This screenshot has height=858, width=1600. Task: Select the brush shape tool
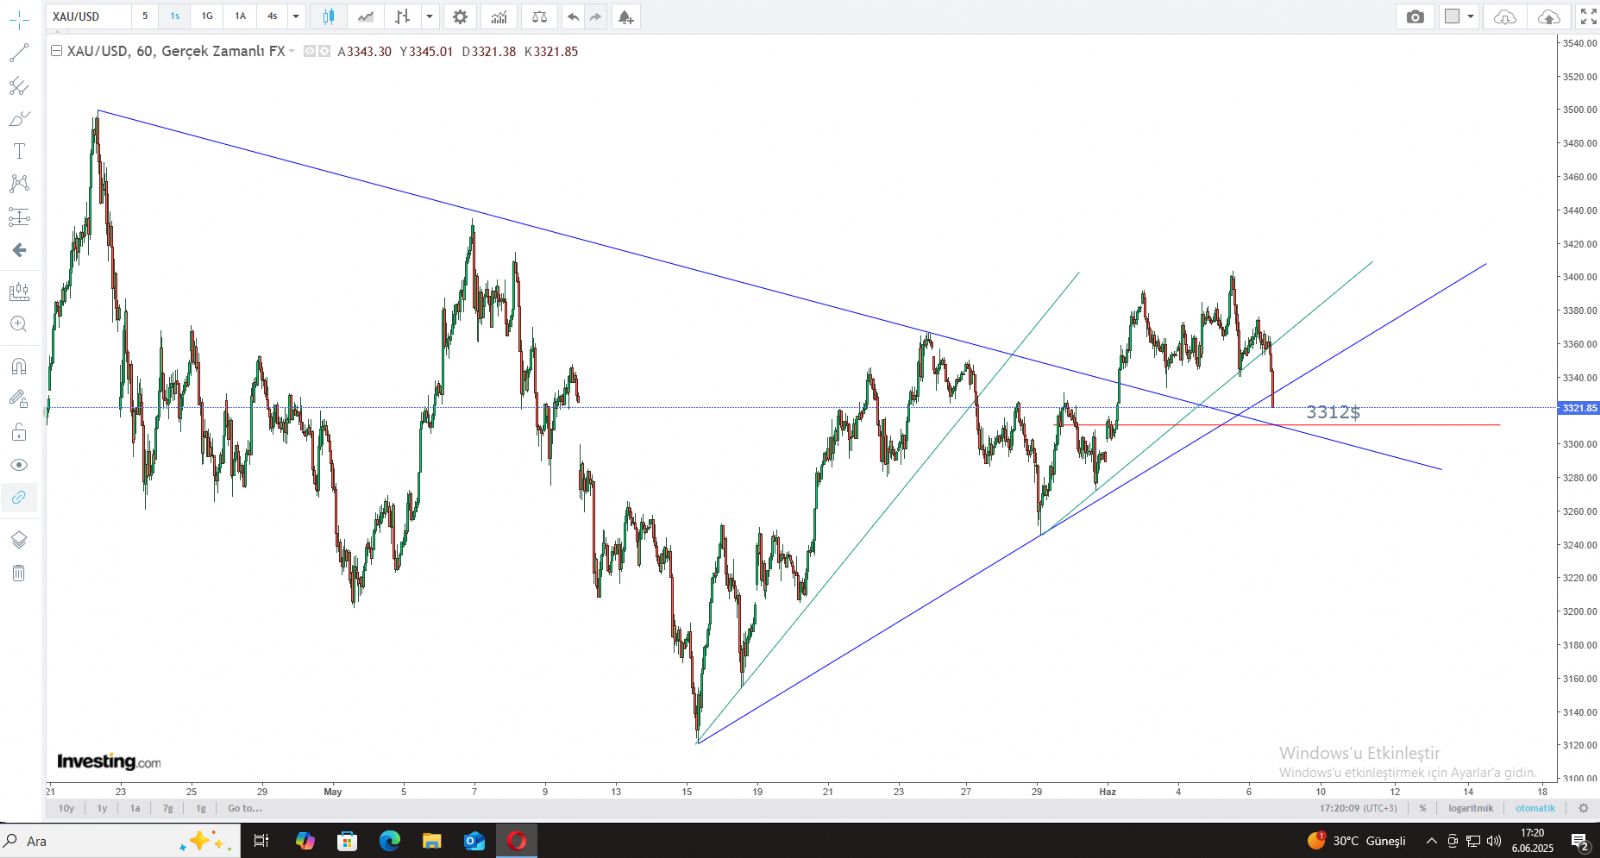(19, 119)
